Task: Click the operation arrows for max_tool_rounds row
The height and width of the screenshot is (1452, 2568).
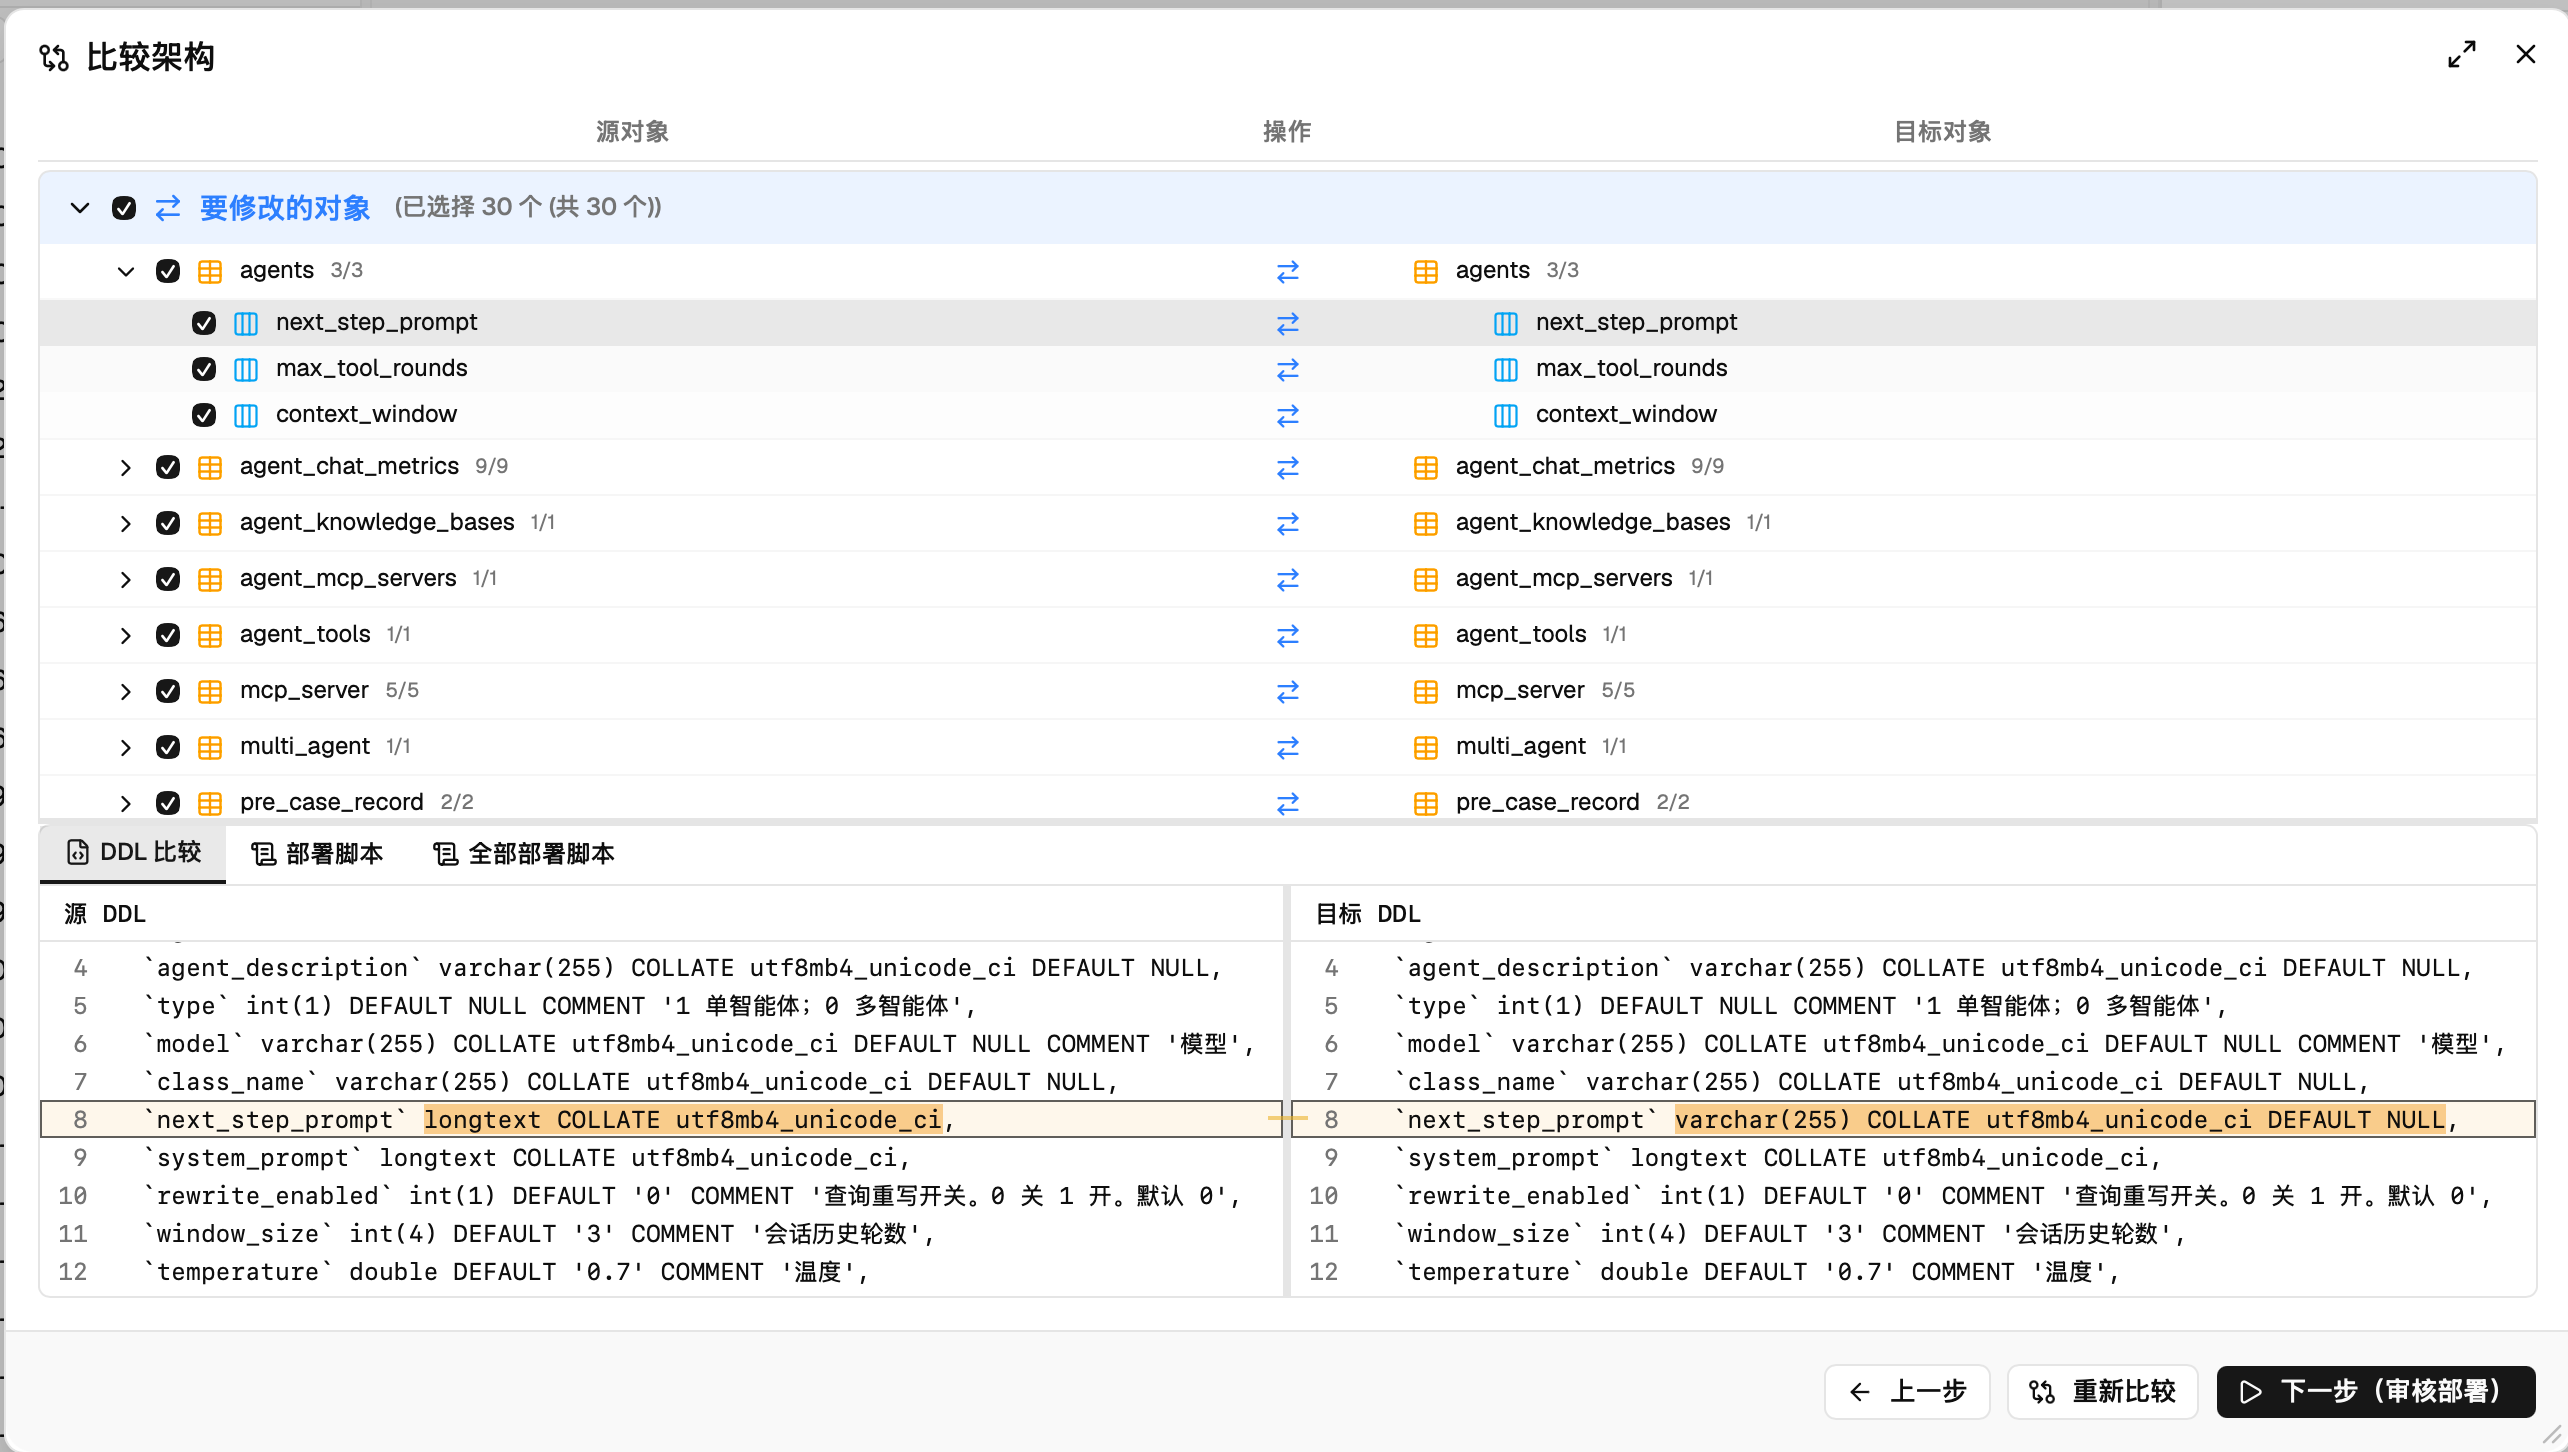Action: pos(1287,369)
